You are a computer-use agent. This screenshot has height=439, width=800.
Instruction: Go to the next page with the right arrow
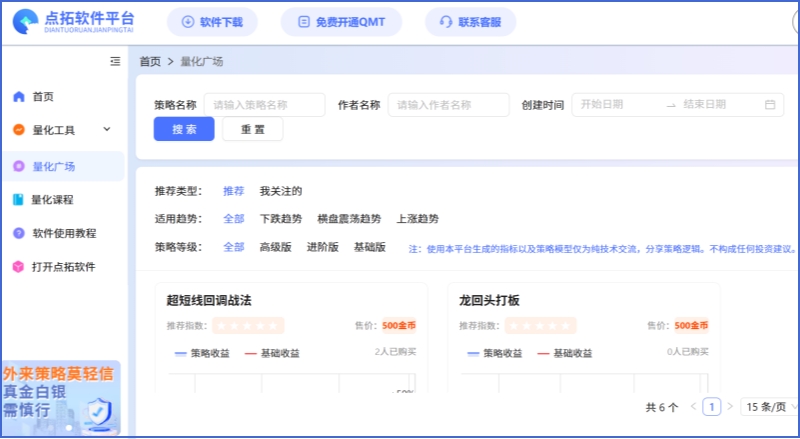click(x=730, y=407)
